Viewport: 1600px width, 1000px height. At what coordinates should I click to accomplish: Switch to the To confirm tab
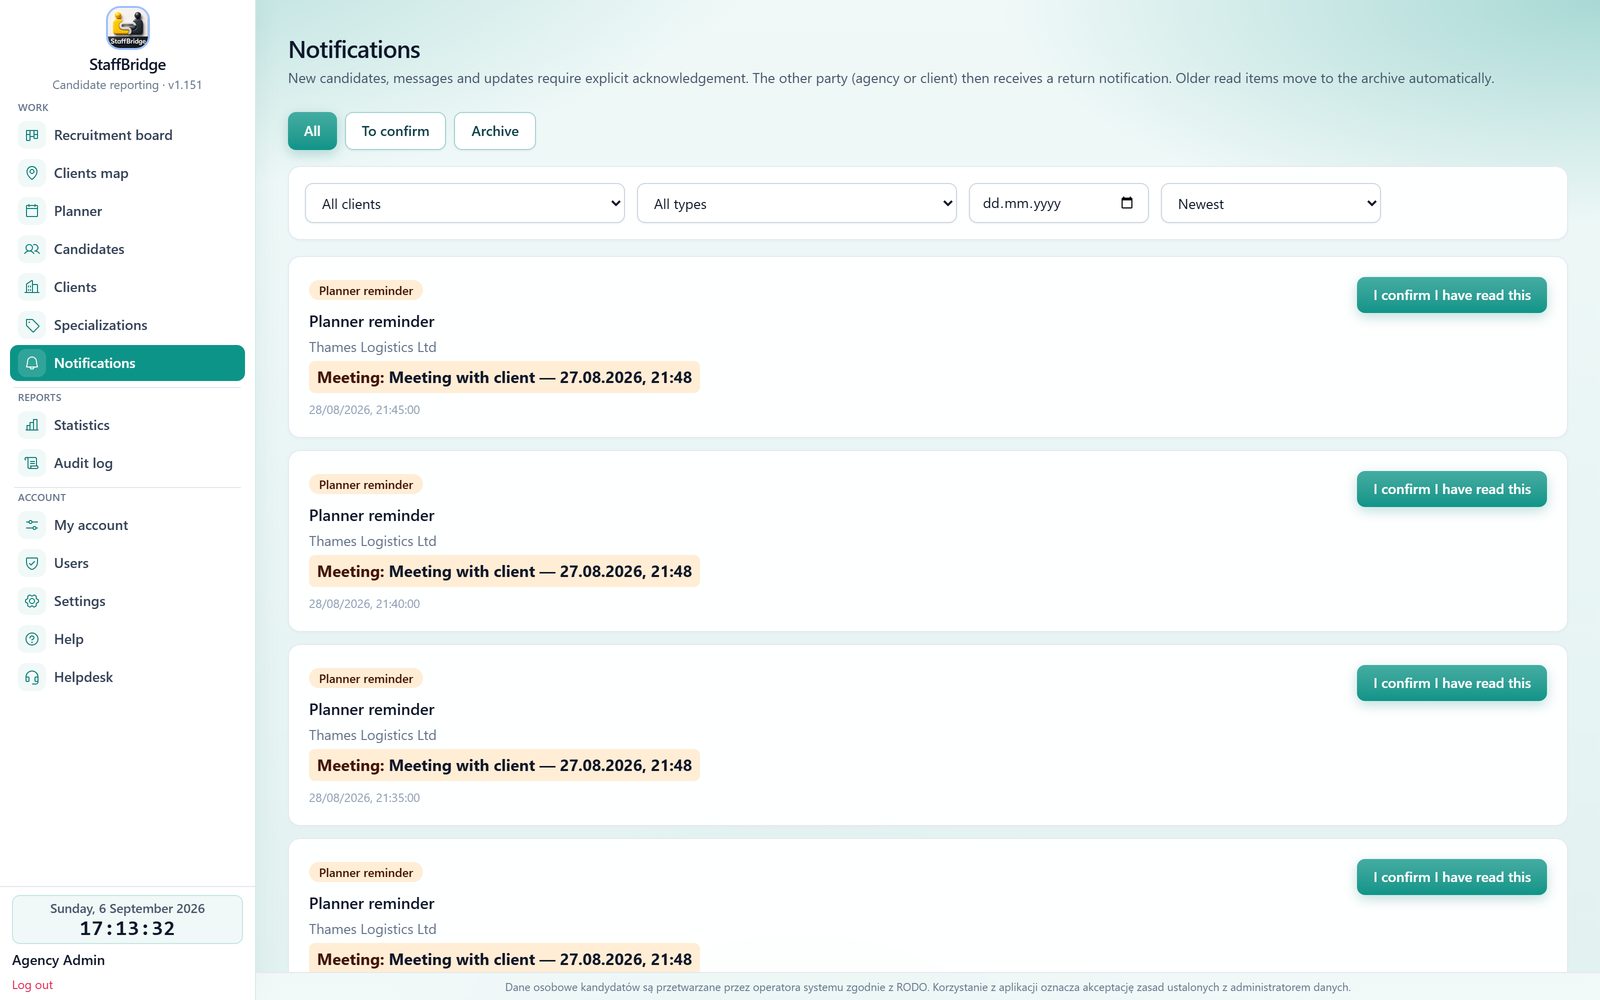395,131
